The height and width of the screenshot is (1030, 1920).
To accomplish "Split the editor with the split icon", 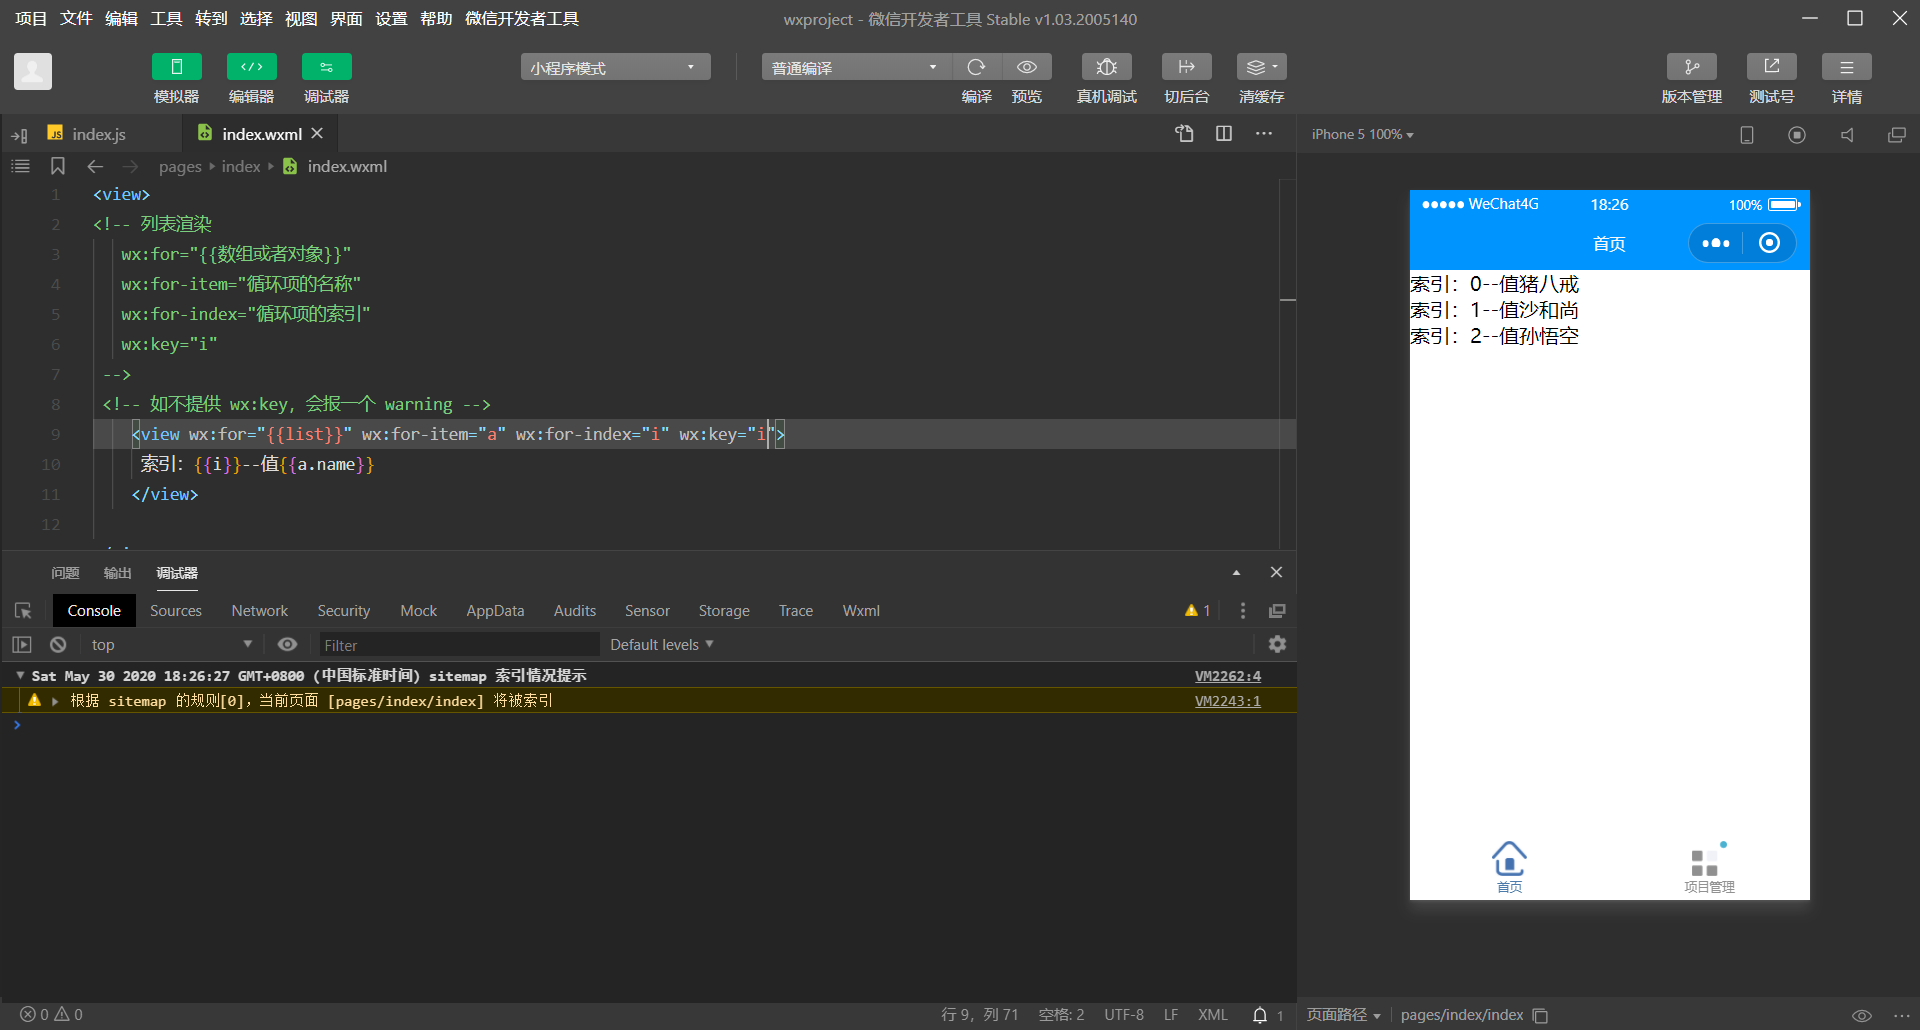I will pos(1223,133).
